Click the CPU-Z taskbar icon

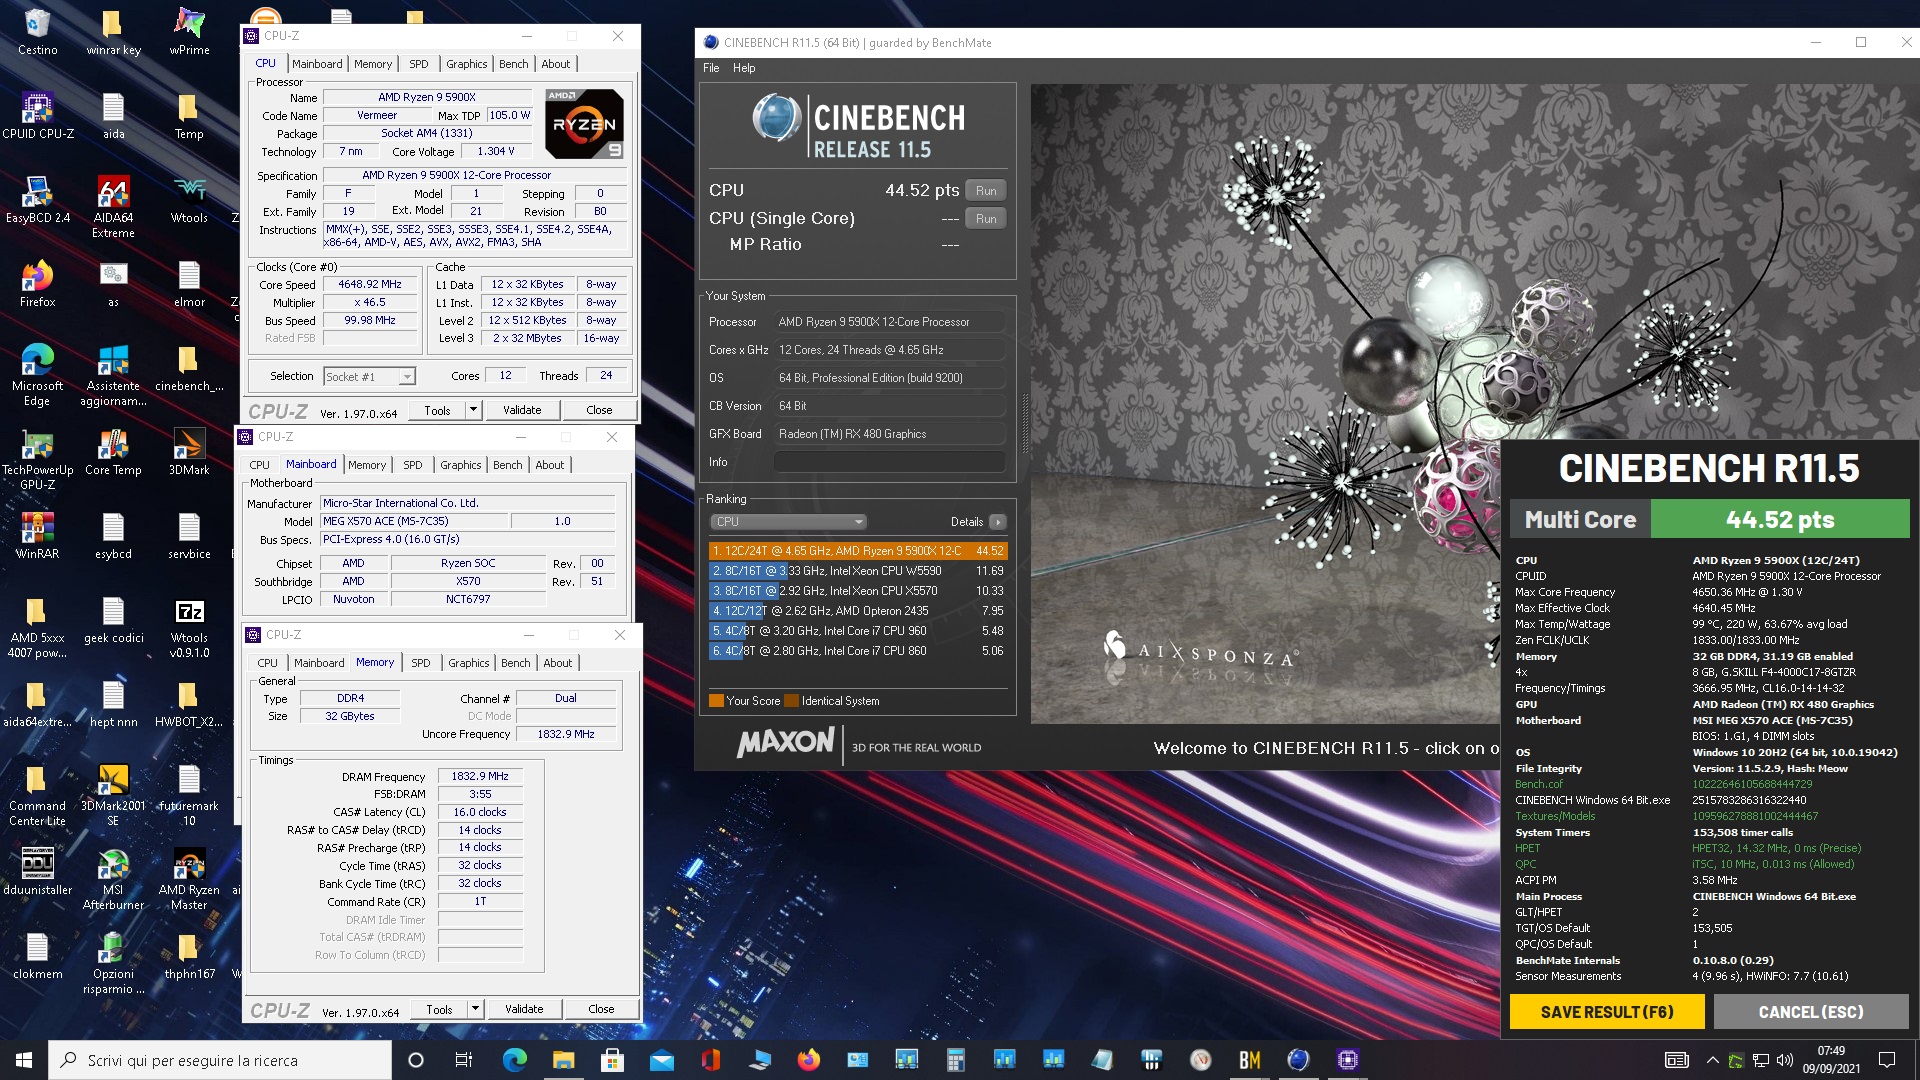point(1347,1060)
